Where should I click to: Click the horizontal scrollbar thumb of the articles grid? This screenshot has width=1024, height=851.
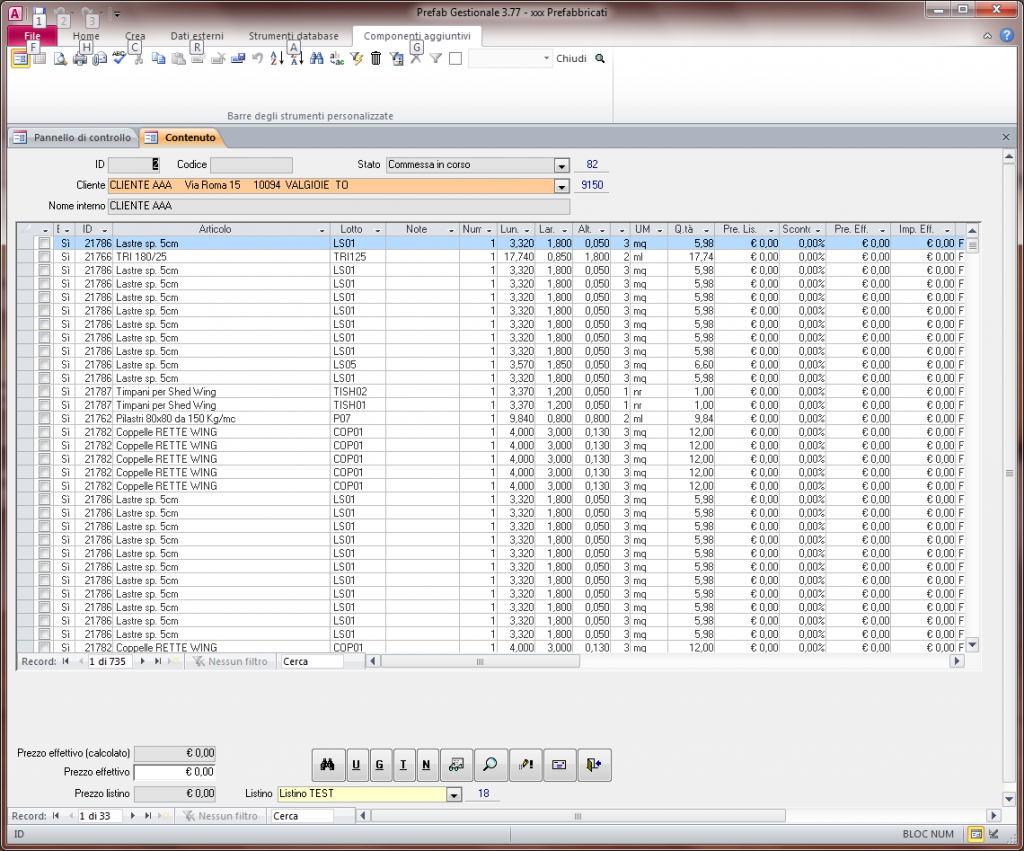point(480,662)
